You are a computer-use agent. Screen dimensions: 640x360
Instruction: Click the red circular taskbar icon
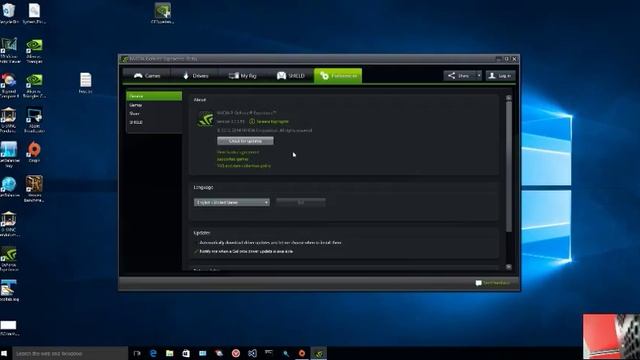point(236,353)
